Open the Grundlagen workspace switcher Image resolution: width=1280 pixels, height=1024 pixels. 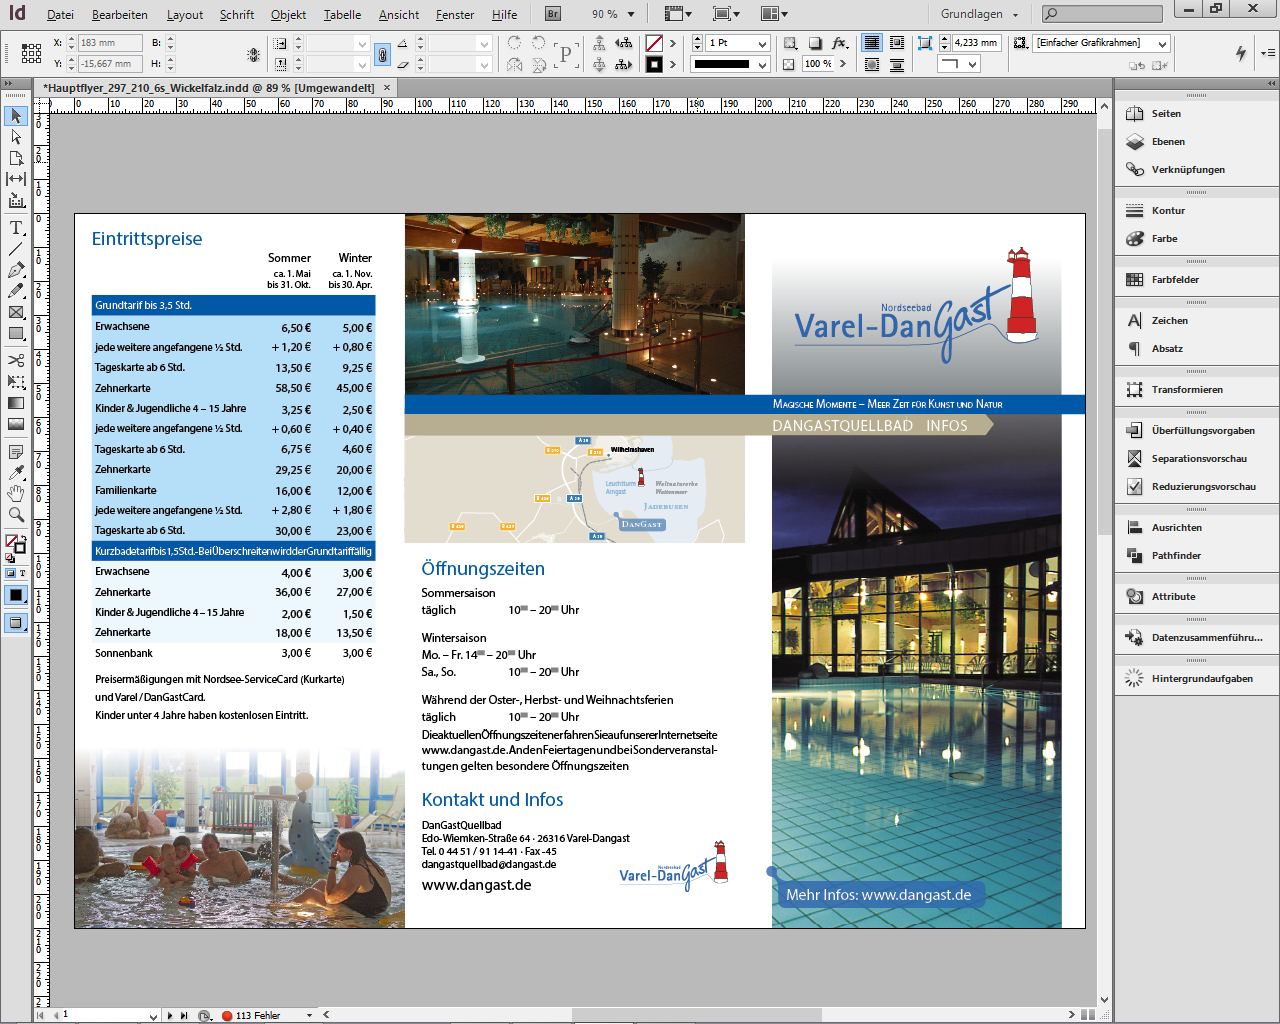(x=979, y=14)
